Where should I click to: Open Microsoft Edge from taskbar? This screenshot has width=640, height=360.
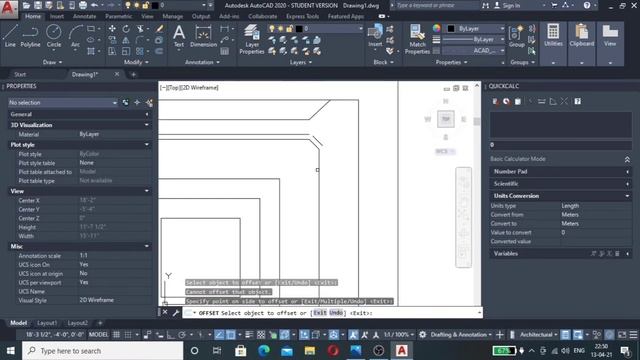pos(264,351)
